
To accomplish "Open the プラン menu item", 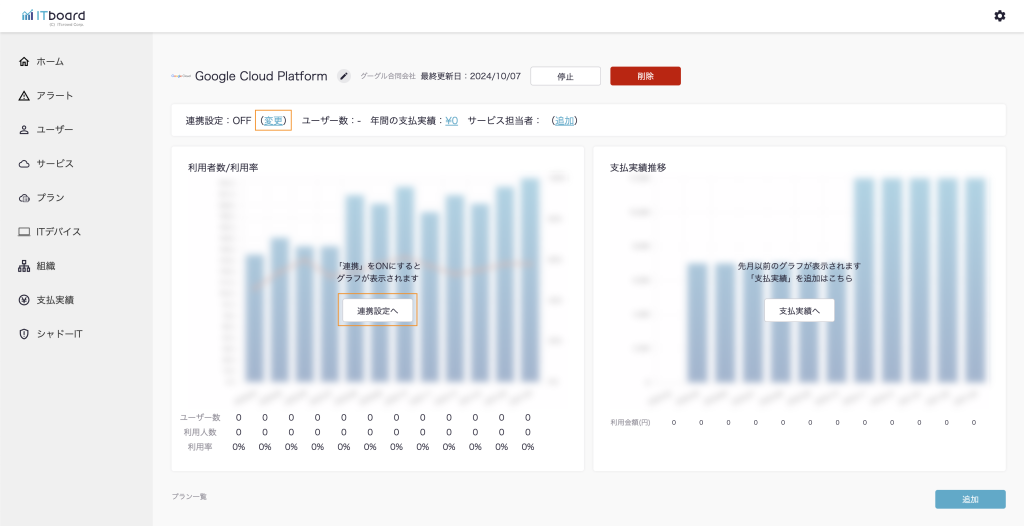I will (x=50, y=198).
